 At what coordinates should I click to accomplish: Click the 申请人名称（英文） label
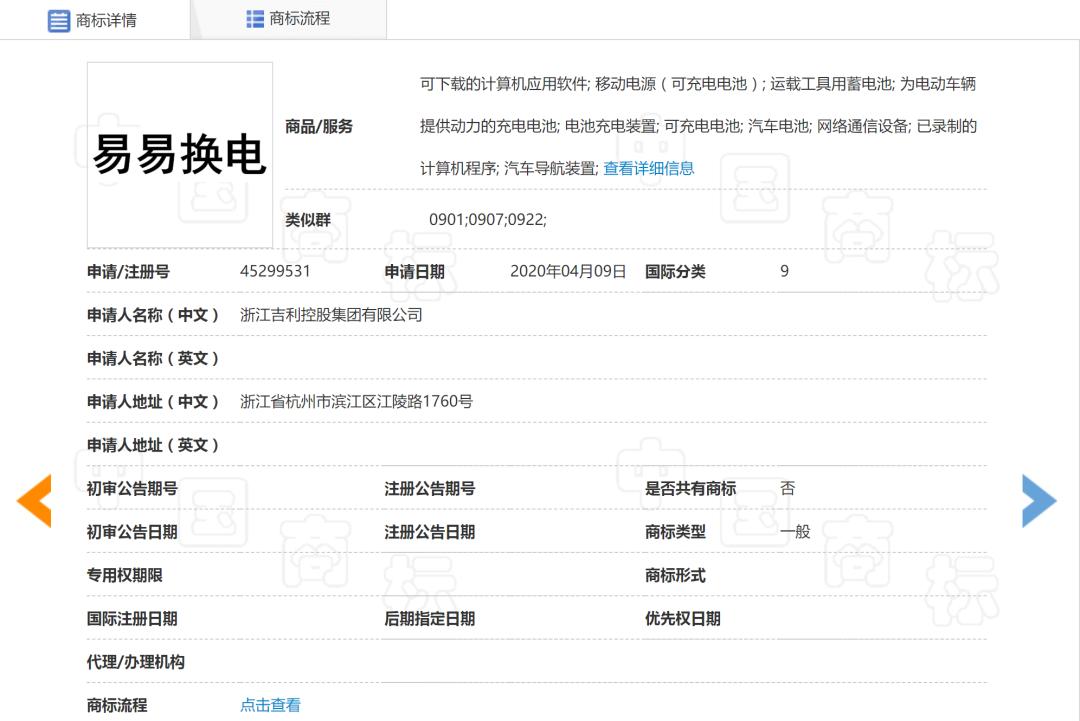point(152,358)
